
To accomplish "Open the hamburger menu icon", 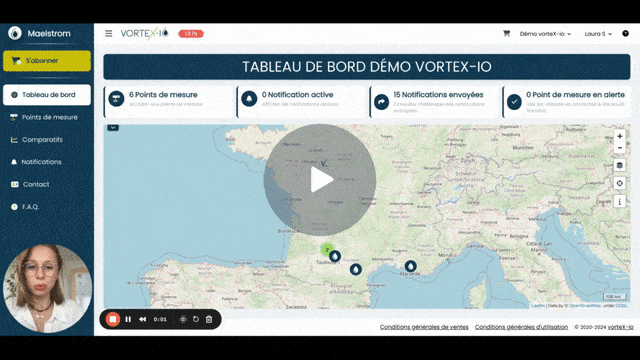I will [108, 33].
